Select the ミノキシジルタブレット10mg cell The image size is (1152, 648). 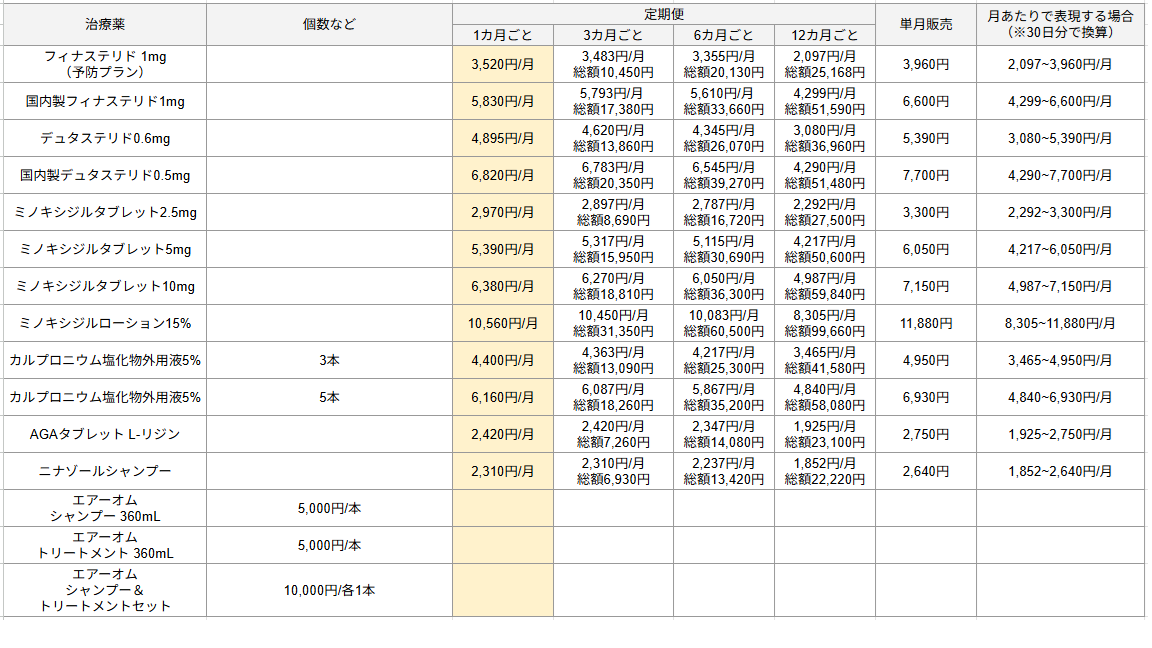pyautogui.click(x=105, y=287)
